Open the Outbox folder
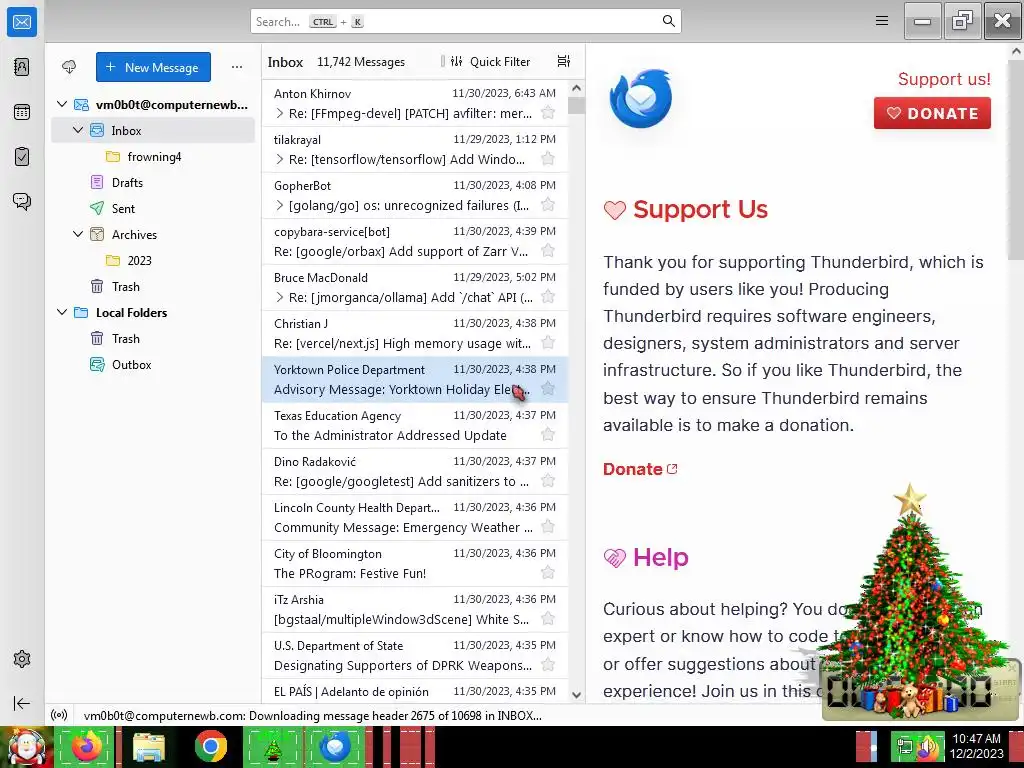Viewport: 1024px width, 768px height. pyautogui.click(x=153, y=364)
